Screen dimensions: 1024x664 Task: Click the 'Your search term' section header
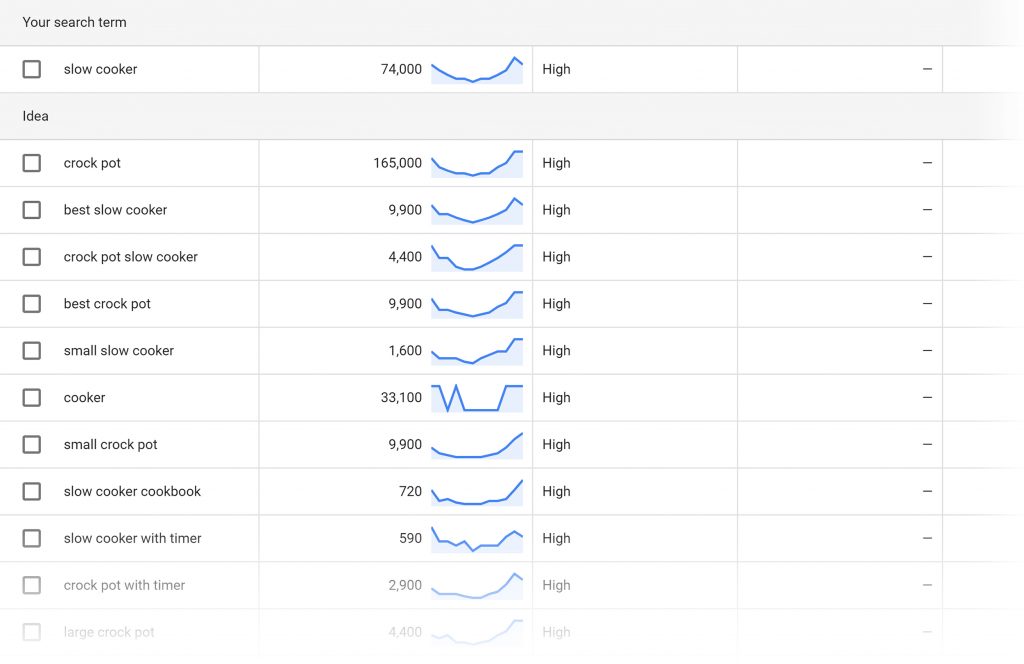74,22
